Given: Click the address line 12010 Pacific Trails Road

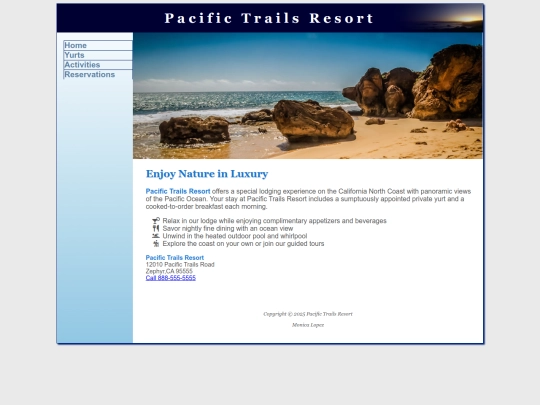Looking at the screenshot, I should (x=180, y=264).
